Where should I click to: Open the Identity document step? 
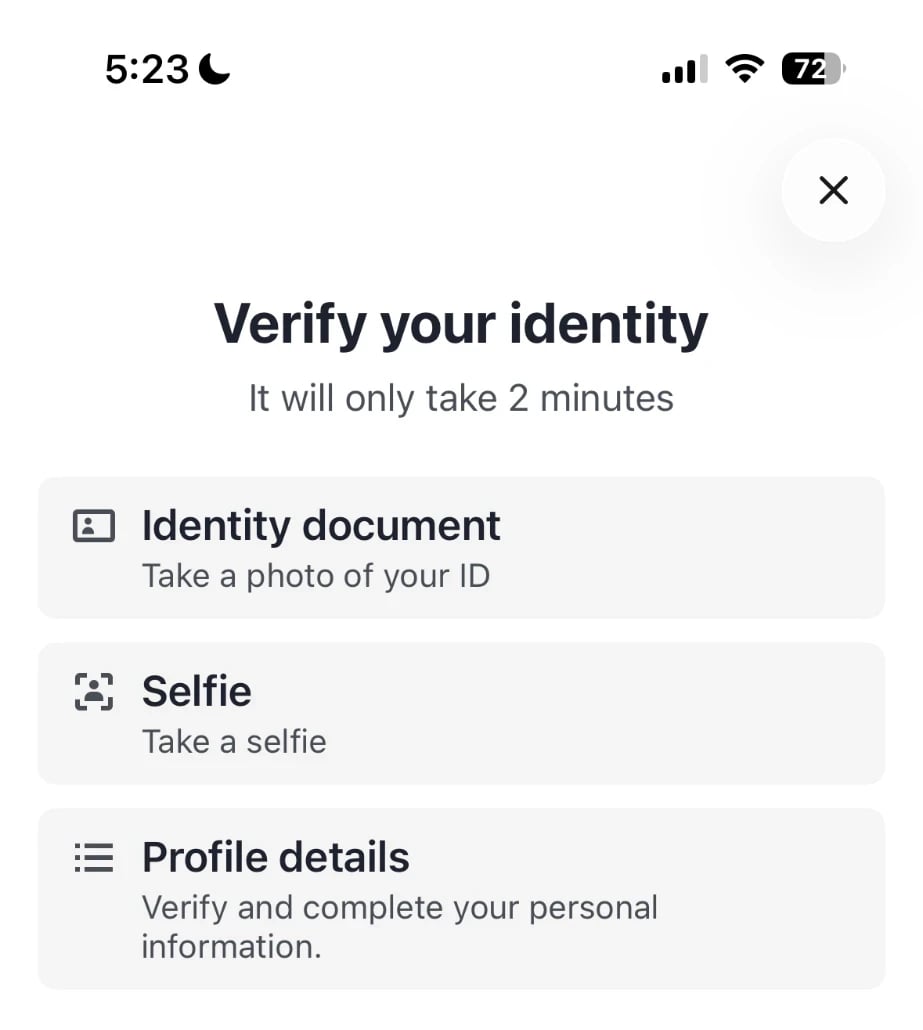[x=461, y=547]
